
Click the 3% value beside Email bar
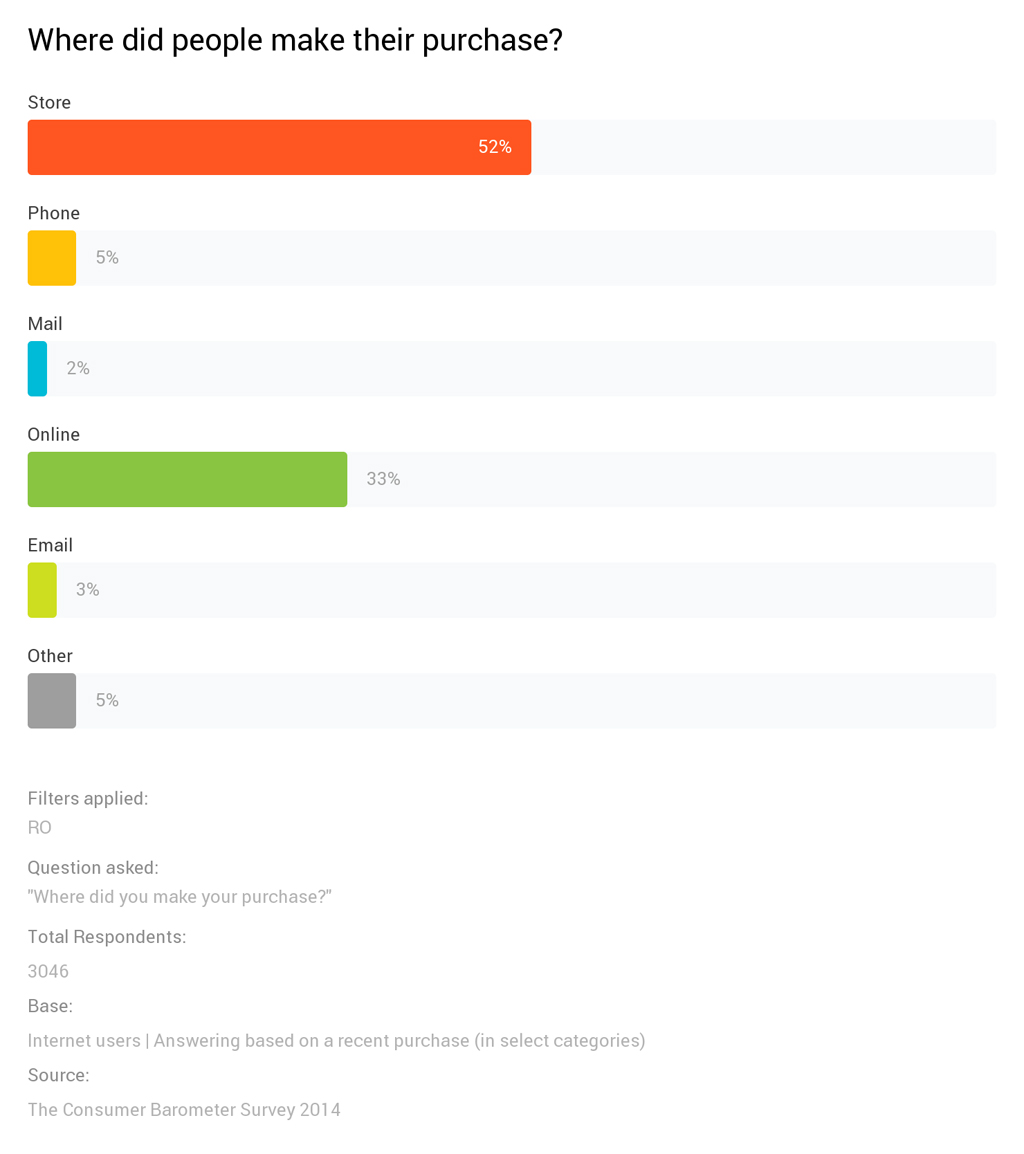click(88, 590)
